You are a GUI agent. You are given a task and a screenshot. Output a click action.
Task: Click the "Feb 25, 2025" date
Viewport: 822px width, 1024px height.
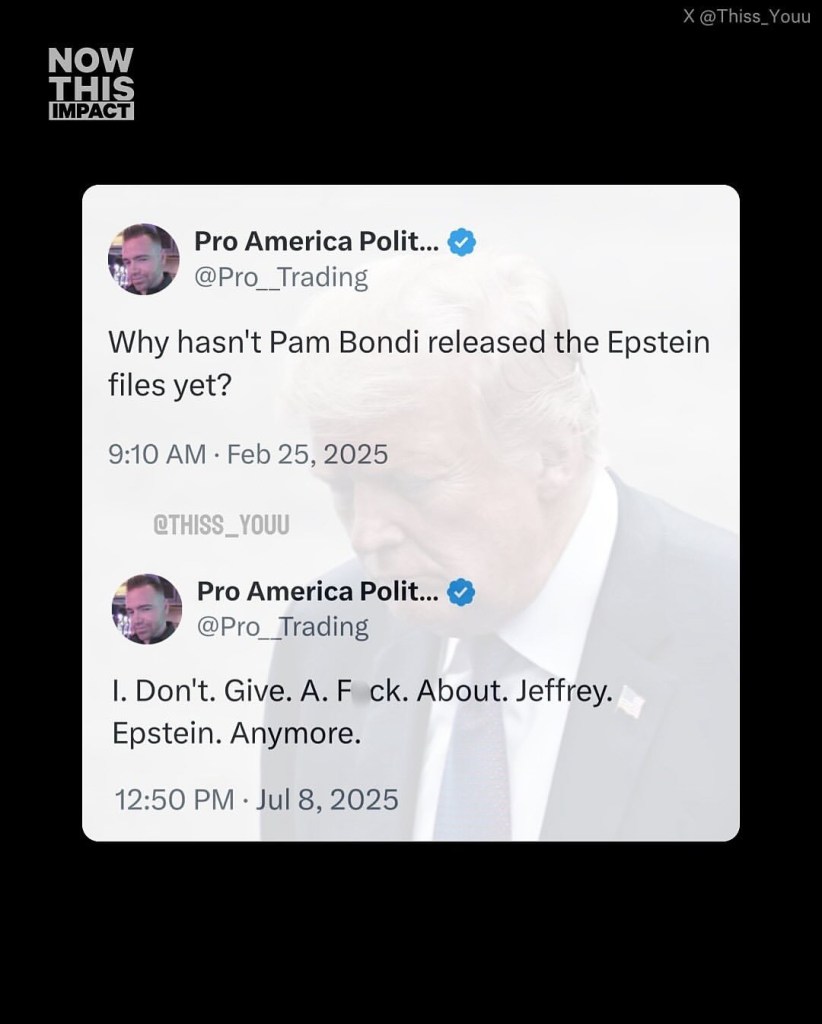tap(307, 454)
